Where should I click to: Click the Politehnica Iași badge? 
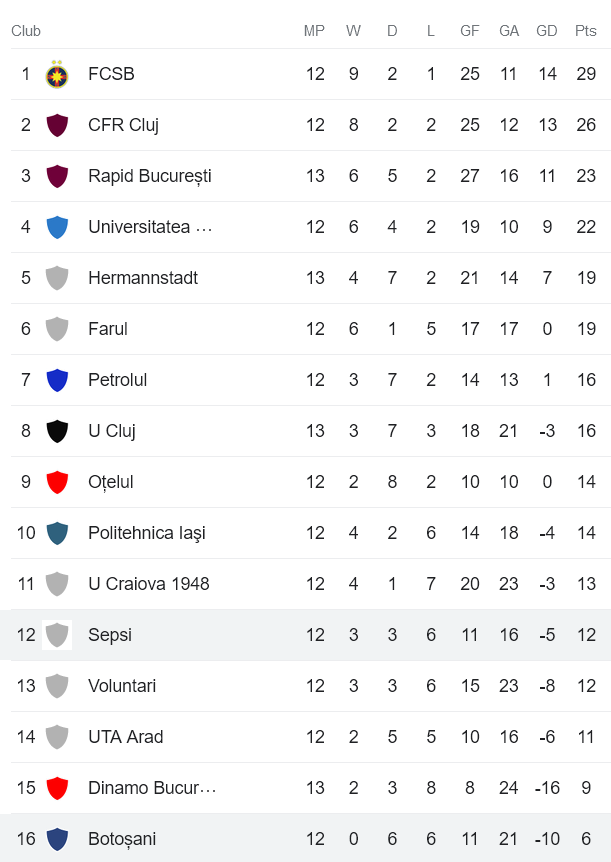tap(57, 532)
